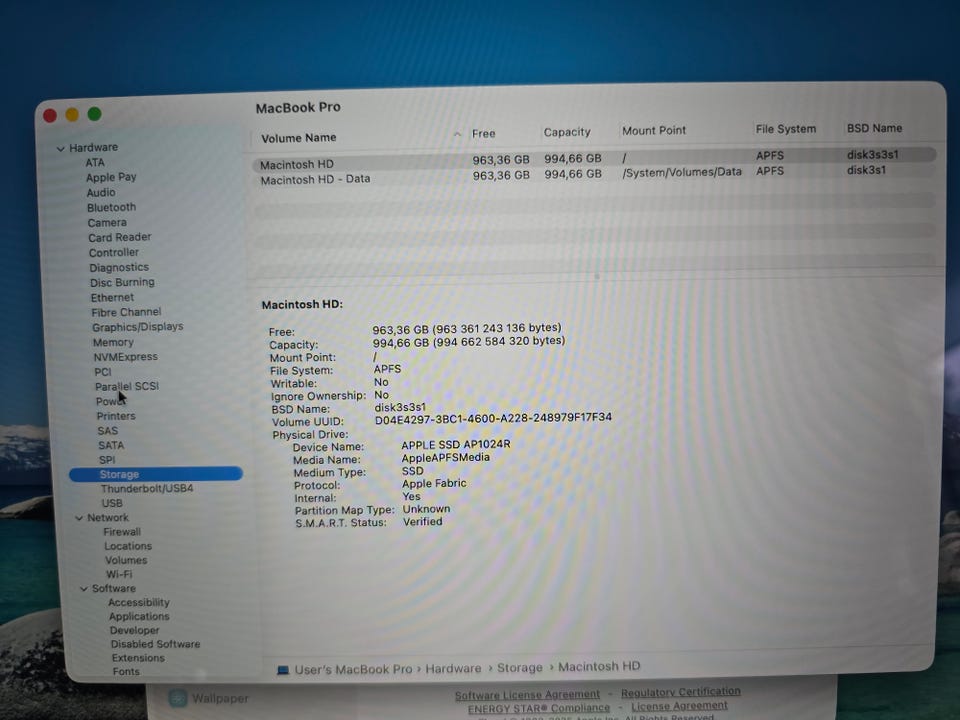Toggle the sort direction arrow in header
The width and height of the screenshot is (960, 720).
coord(457,134)
